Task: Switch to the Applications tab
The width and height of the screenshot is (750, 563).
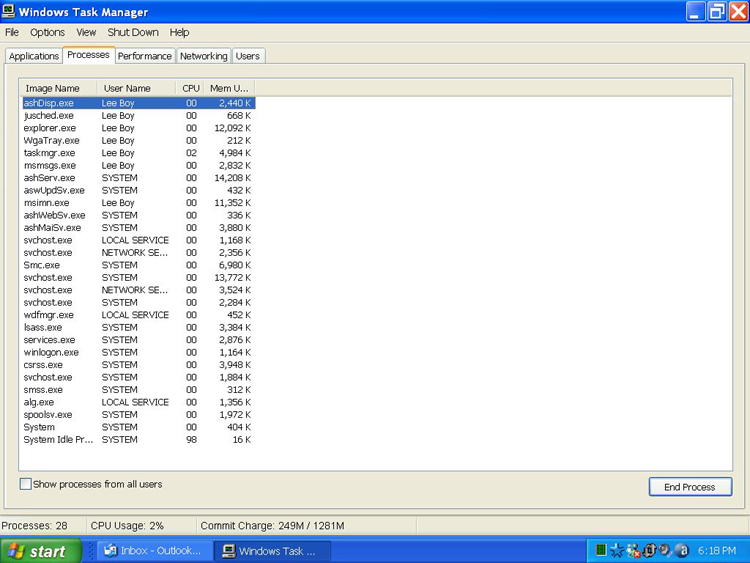Action: click(34, 56)
